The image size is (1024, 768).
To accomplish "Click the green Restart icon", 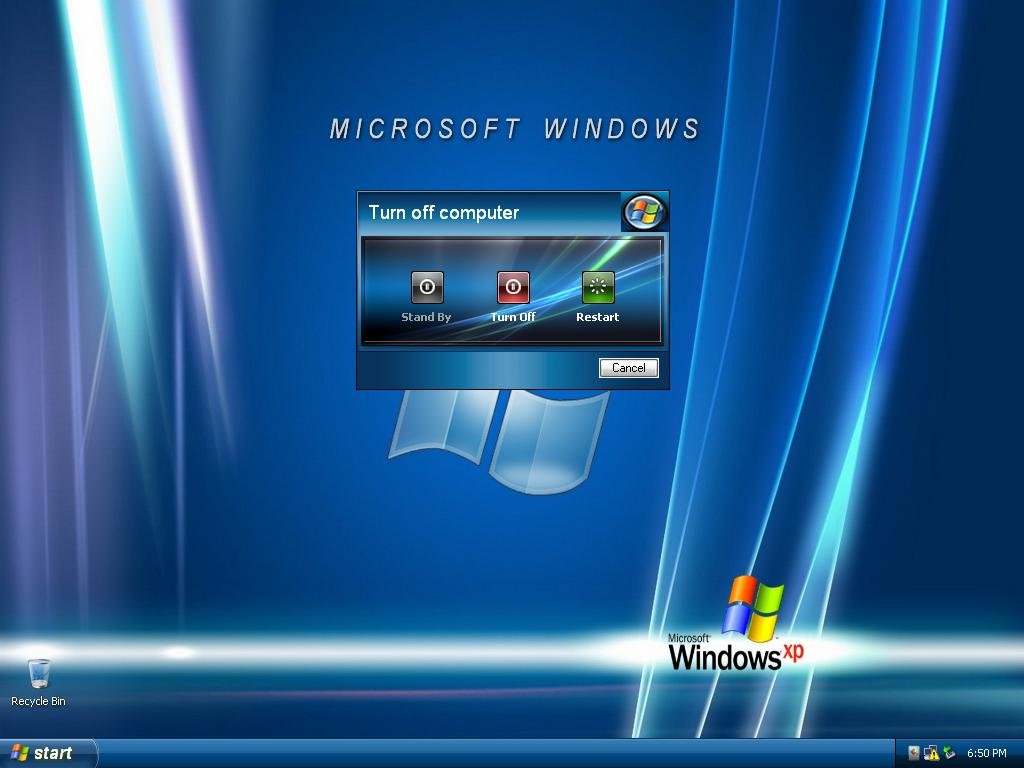I will [x=598, y=287].
